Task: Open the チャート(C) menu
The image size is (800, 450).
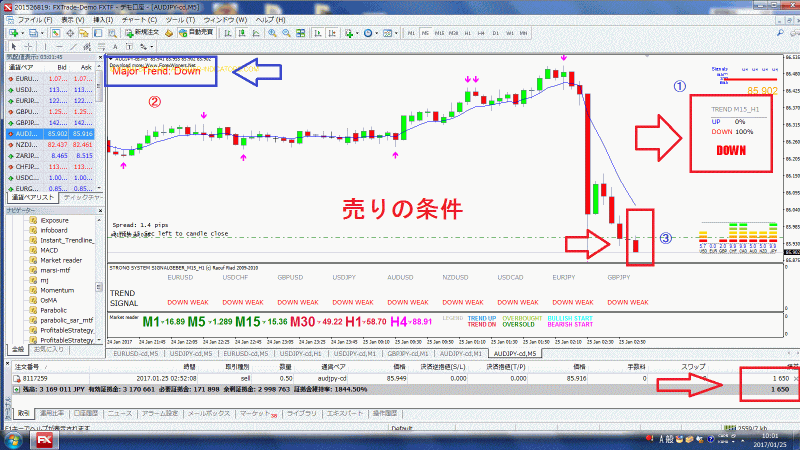Action: pos(139,19)
